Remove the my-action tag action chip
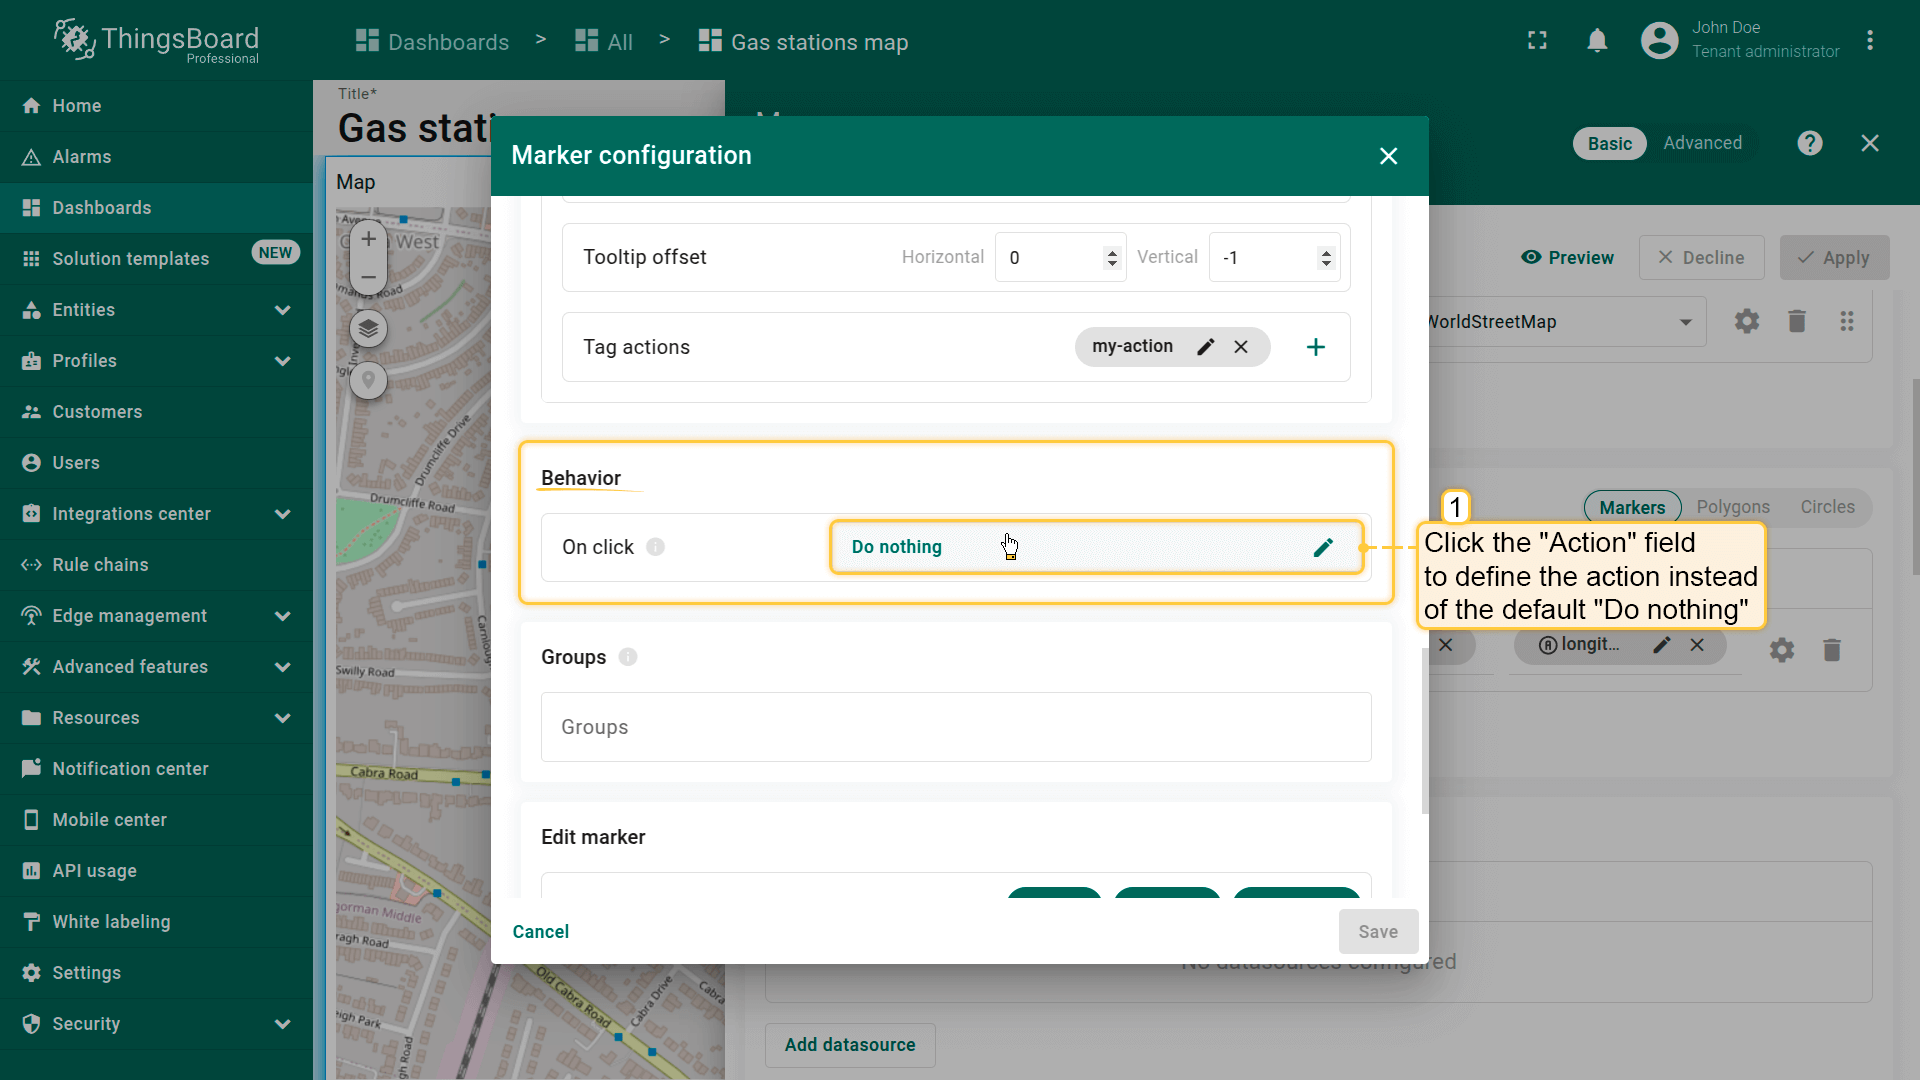 tap(1241, 347)
